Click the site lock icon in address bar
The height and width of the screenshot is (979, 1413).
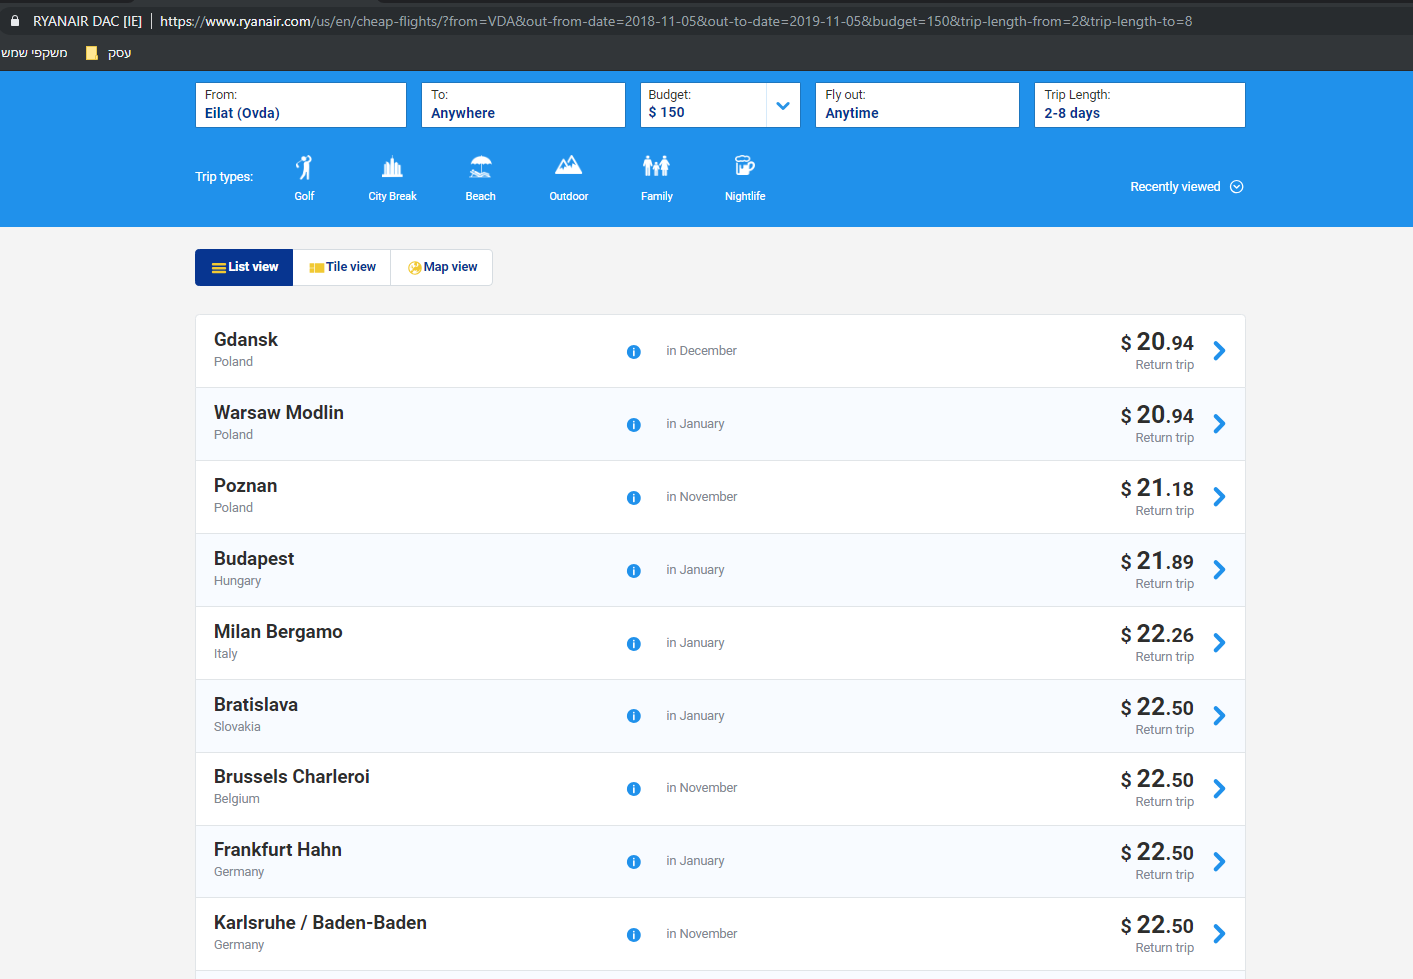click(x=15, y=21)
